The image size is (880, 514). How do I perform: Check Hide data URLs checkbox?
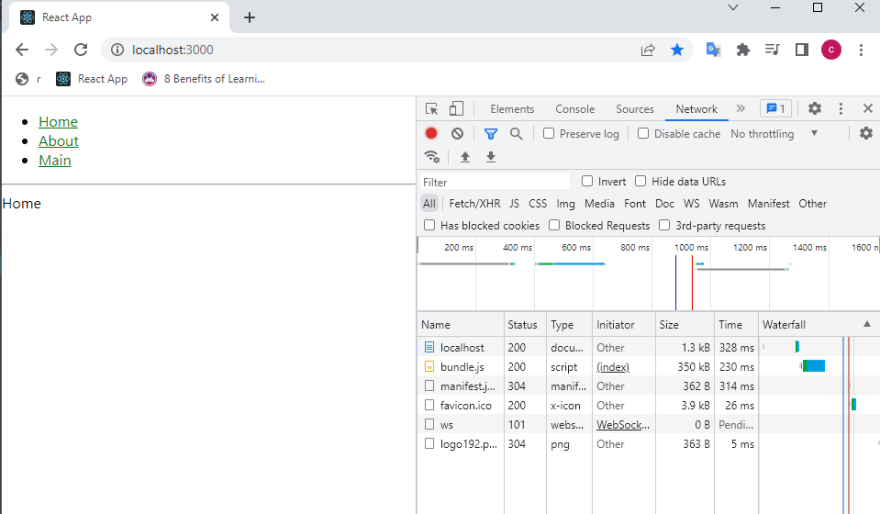point(640,181)
